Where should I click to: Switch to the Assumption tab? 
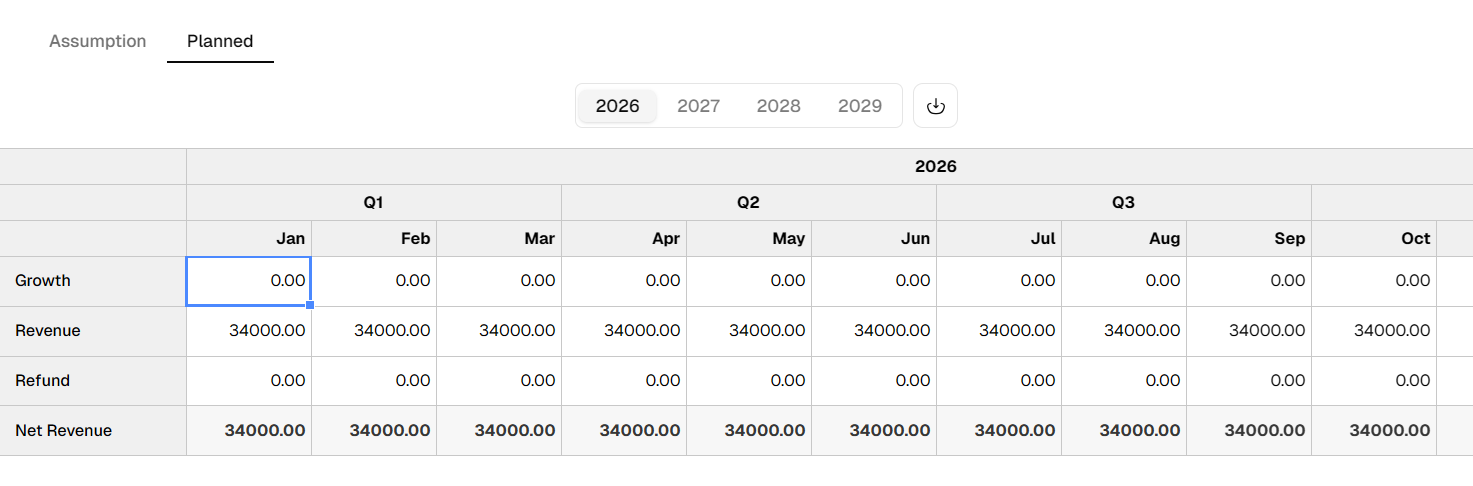tap(98, 41)
